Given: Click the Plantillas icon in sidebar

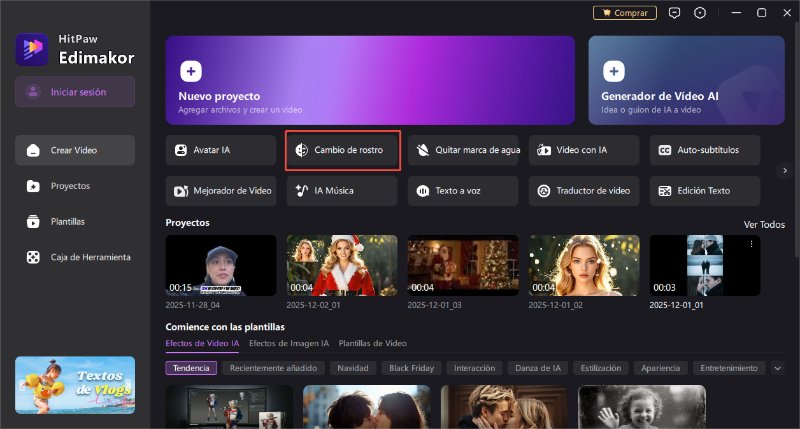Looking at the screenshot, I should point(33,221).
